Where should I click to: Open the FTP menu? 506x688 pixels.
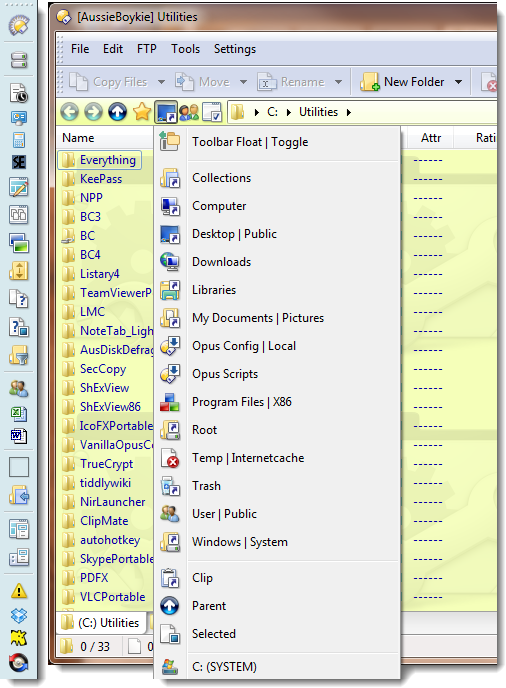point(147,49)
